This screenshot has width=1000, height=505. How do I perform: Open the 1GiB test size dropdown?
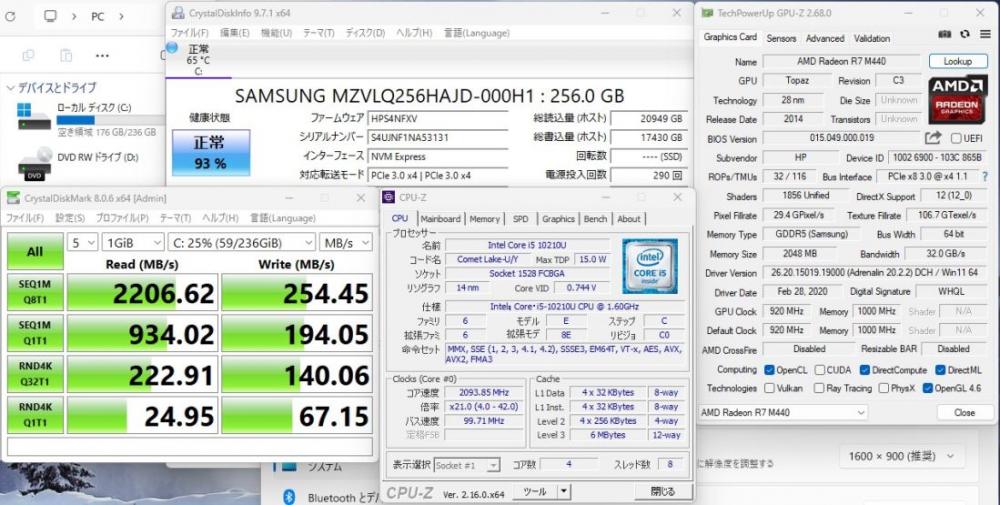134,242
